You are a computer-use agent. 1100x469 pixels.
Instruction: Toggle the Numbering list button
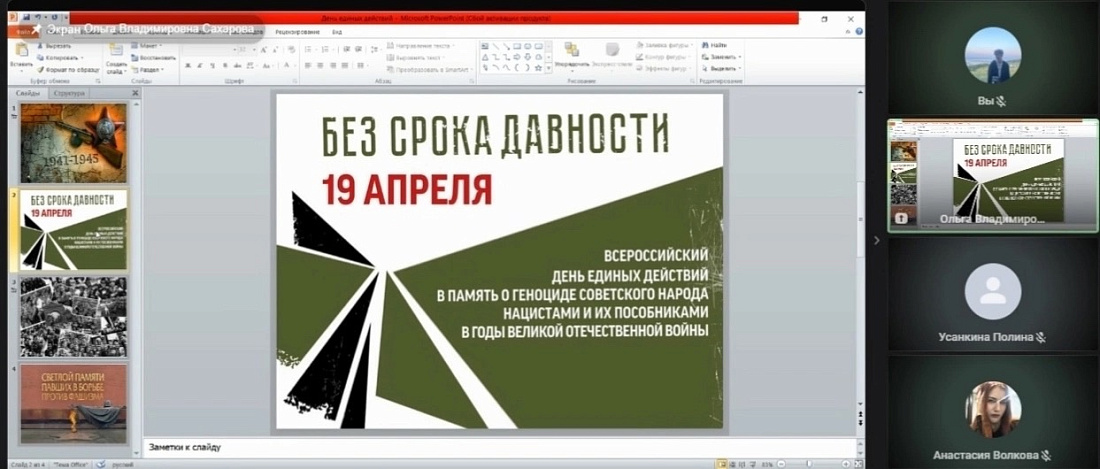click(x=325, y=50)
